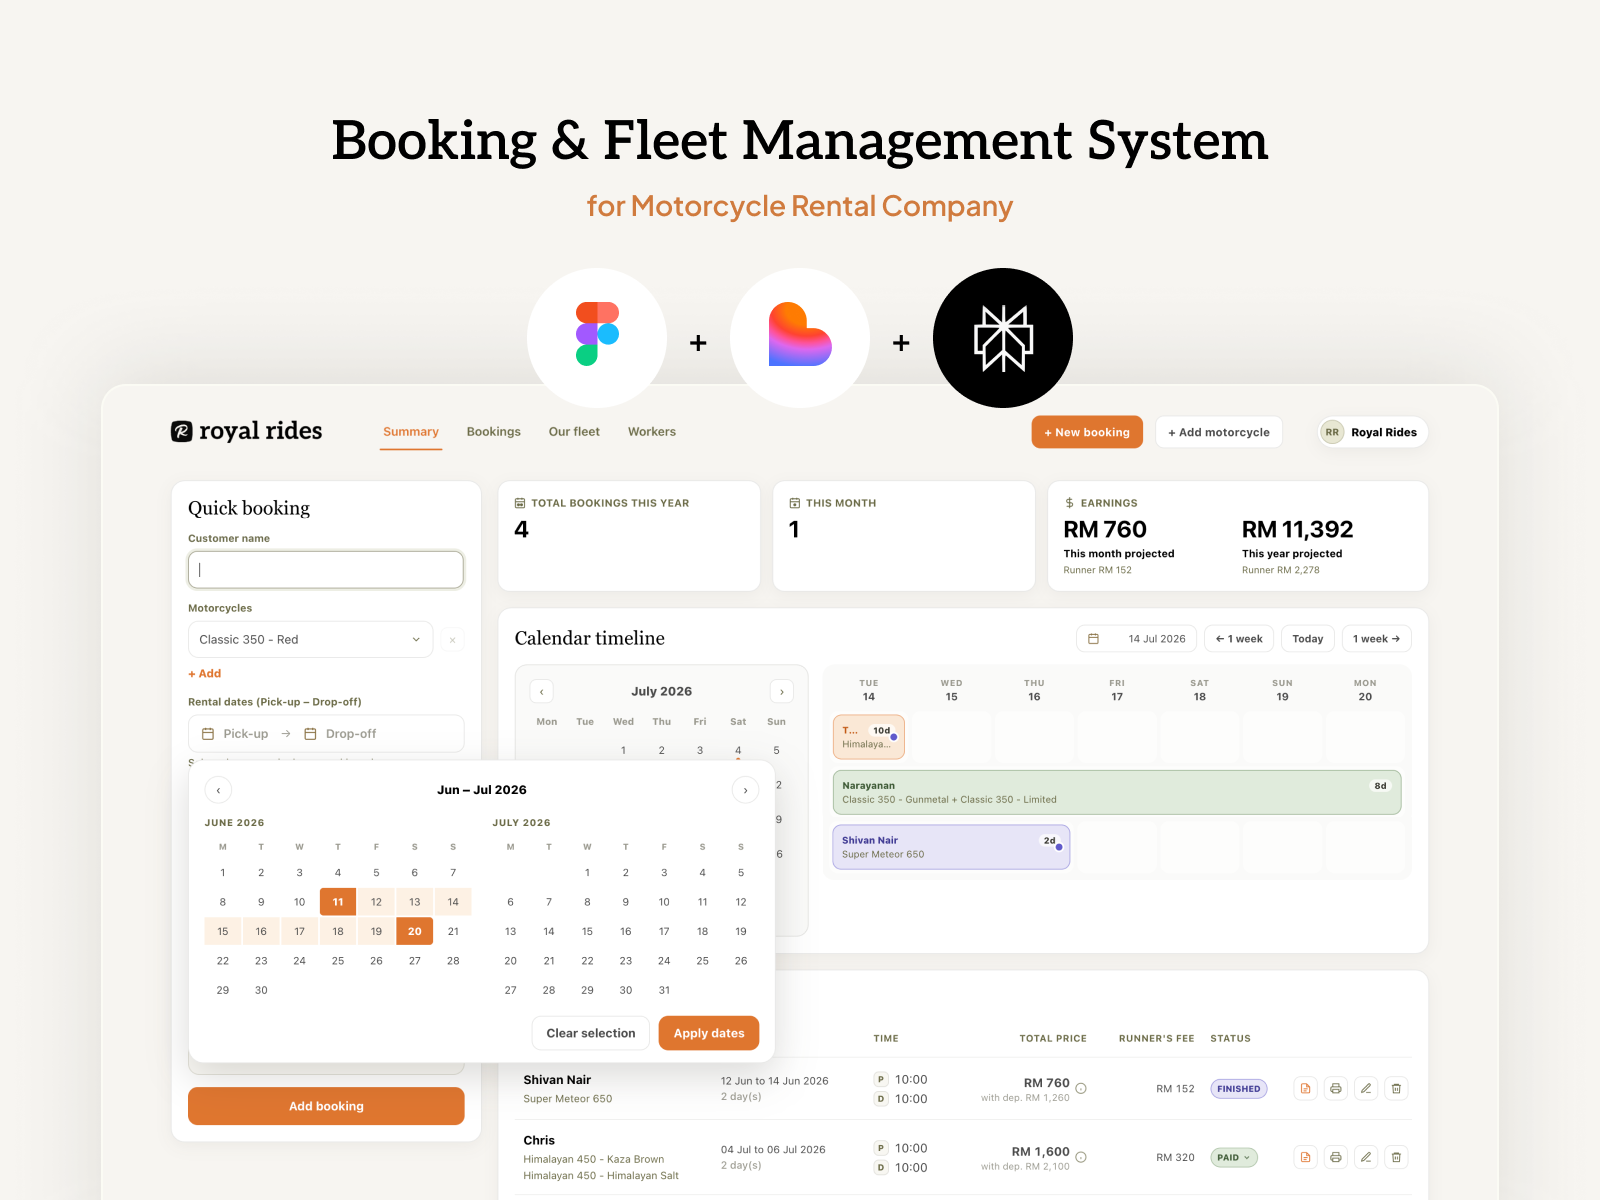
Task: Select June 11 in the date range popup
Action: pyautogui.click(x=338, y=902)
